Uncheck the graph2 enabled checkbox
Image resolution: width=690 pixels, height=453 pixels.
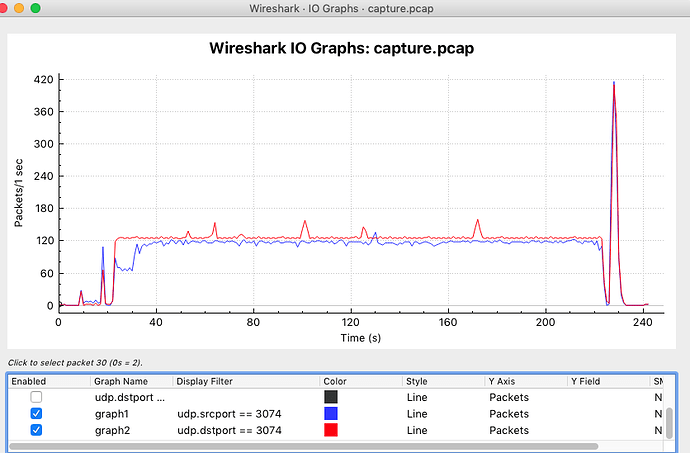pyautogui.click(x=36, y=430)
